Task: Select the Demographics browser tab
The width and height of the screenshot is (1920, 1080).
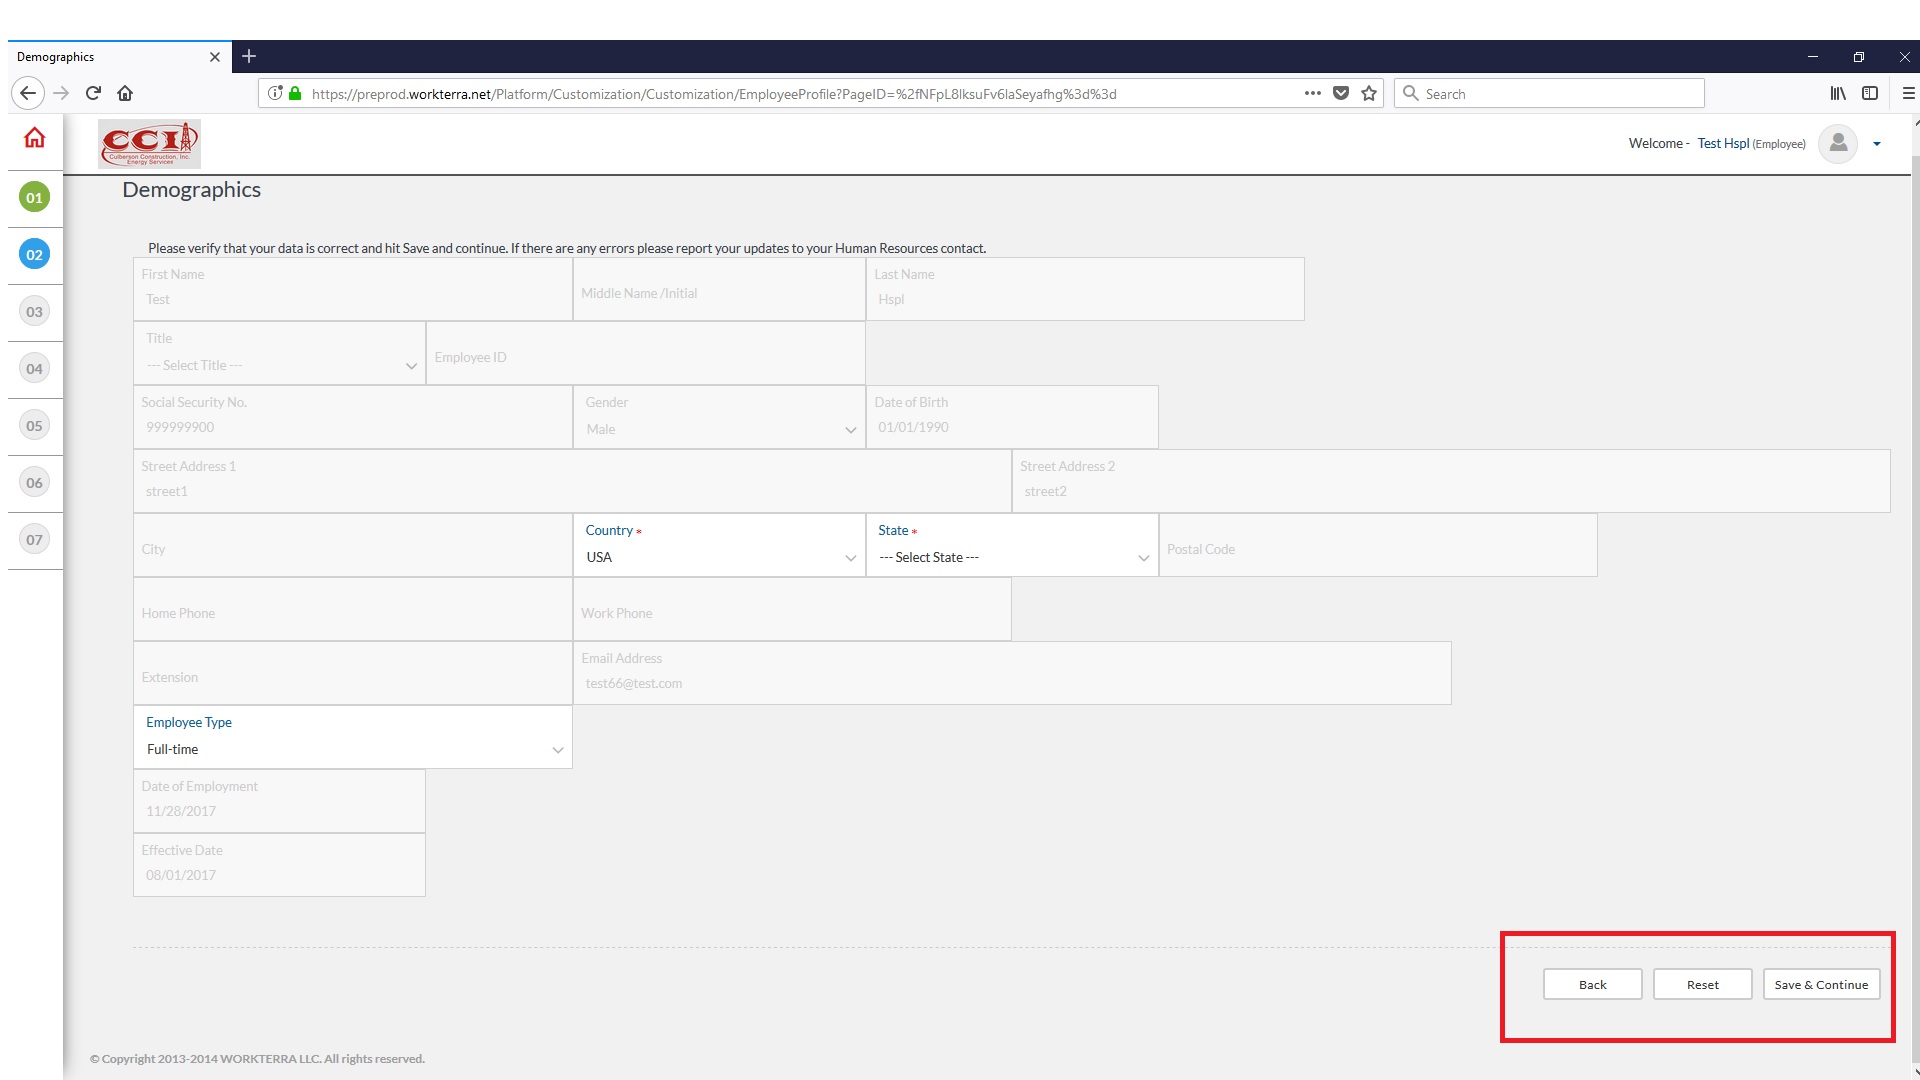Action: point(119,57)
